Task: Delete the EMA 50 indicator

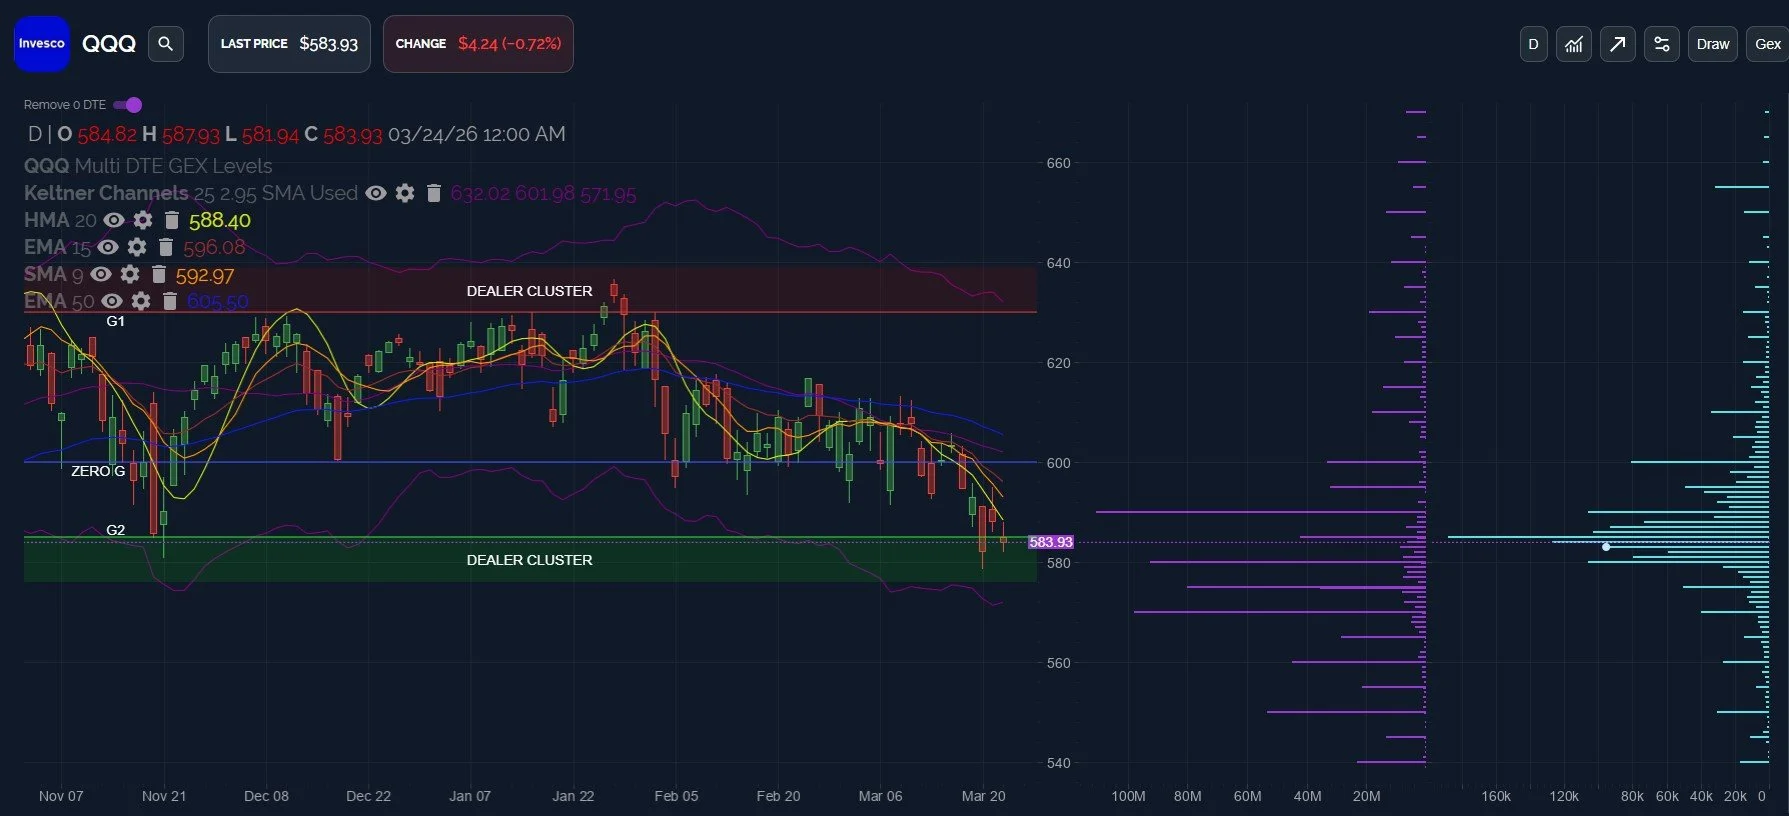Action: (169, 301)
